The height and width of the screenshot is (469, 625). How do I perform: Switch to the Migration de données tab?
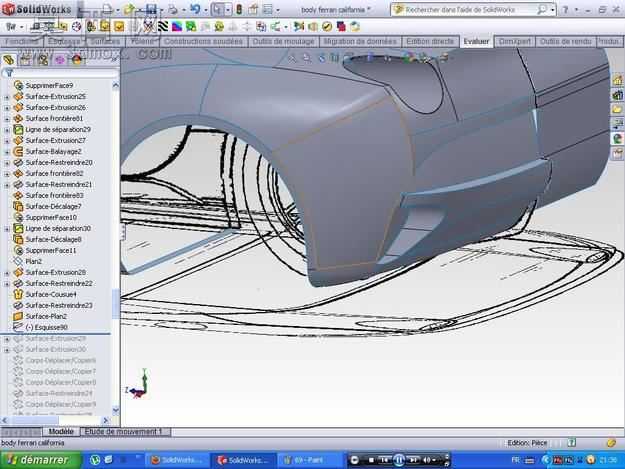pyautogui.click(x=360, y=41)
